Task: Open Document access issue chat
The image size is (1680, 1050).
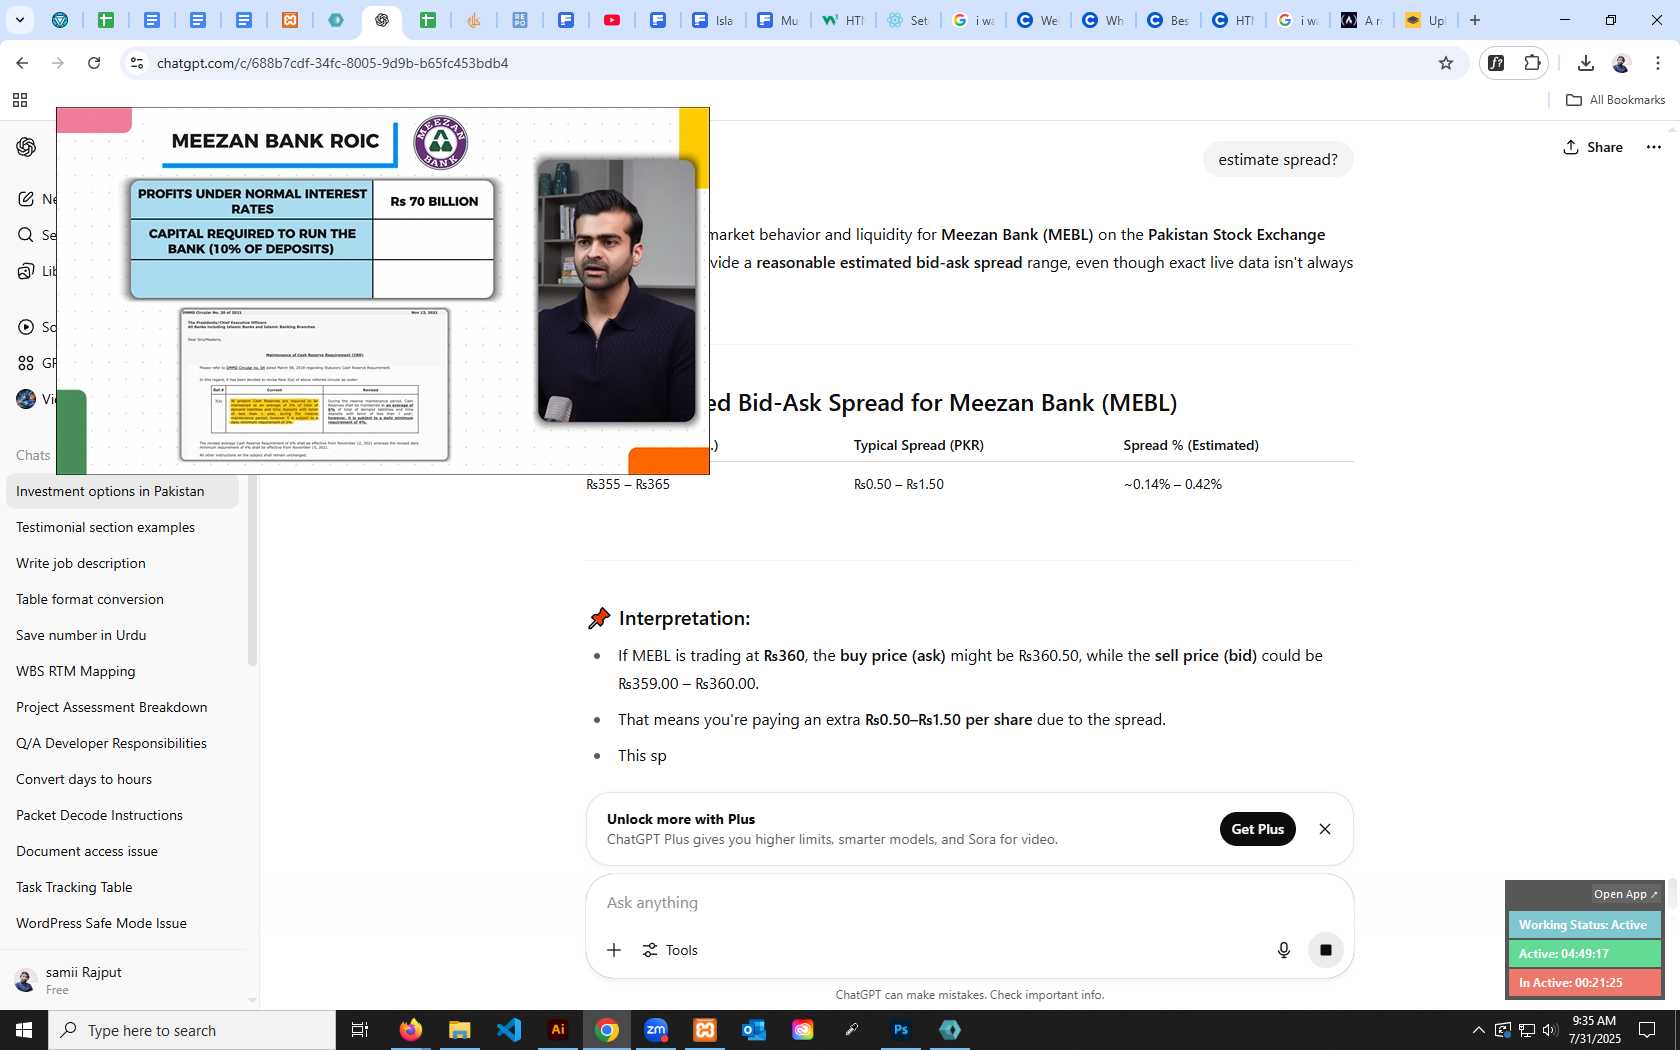Action: pyautogui.click(x=122, y=851)
